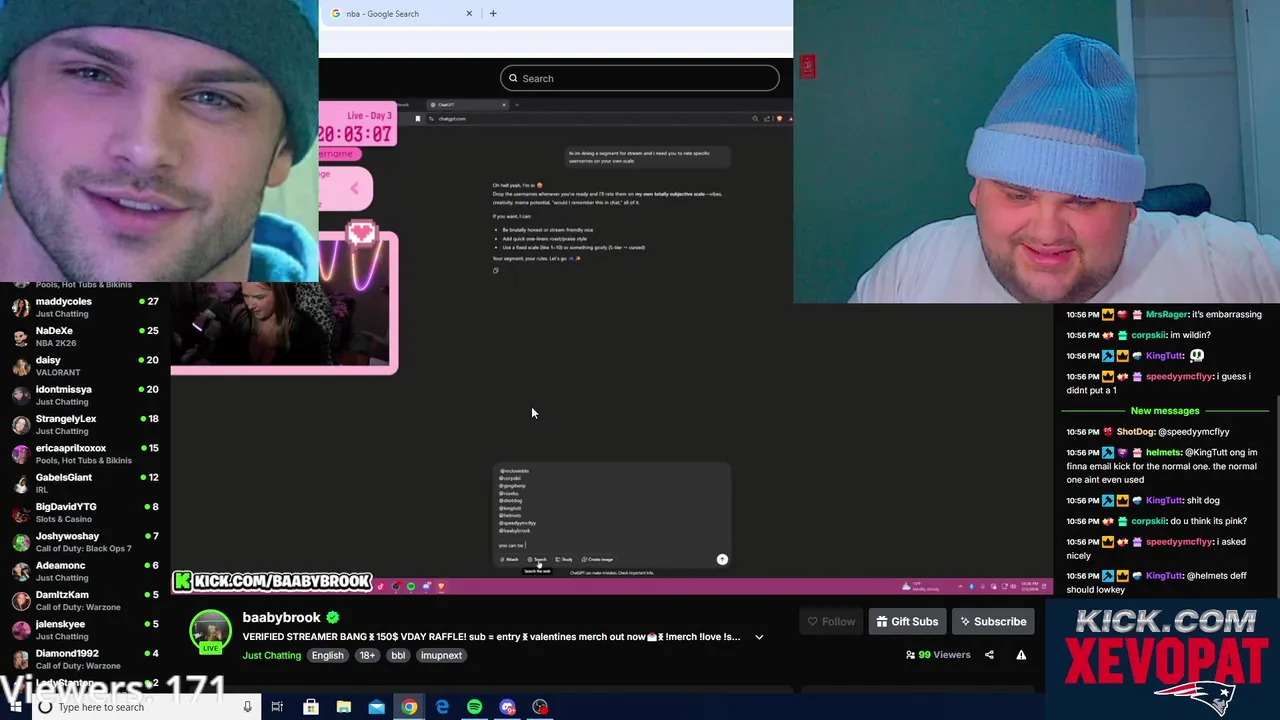This screenshot has height=720, width=1280.
Task: Click helmets username in chat
Action: click(x=1163, y=452)
